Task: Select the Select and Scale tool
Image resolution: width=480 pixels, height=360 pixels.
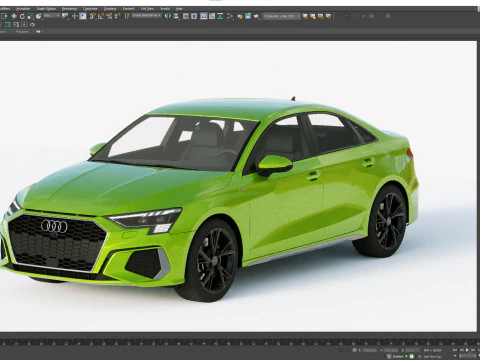Action: [x=30, y=16]
